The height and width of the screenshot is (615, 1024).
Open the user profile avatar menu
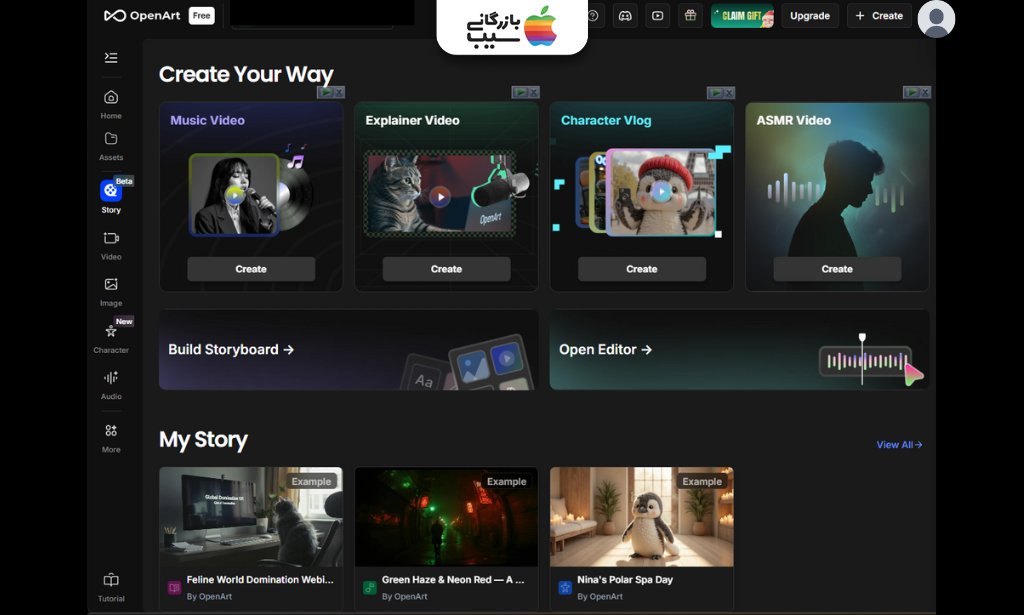coord(936,19)
